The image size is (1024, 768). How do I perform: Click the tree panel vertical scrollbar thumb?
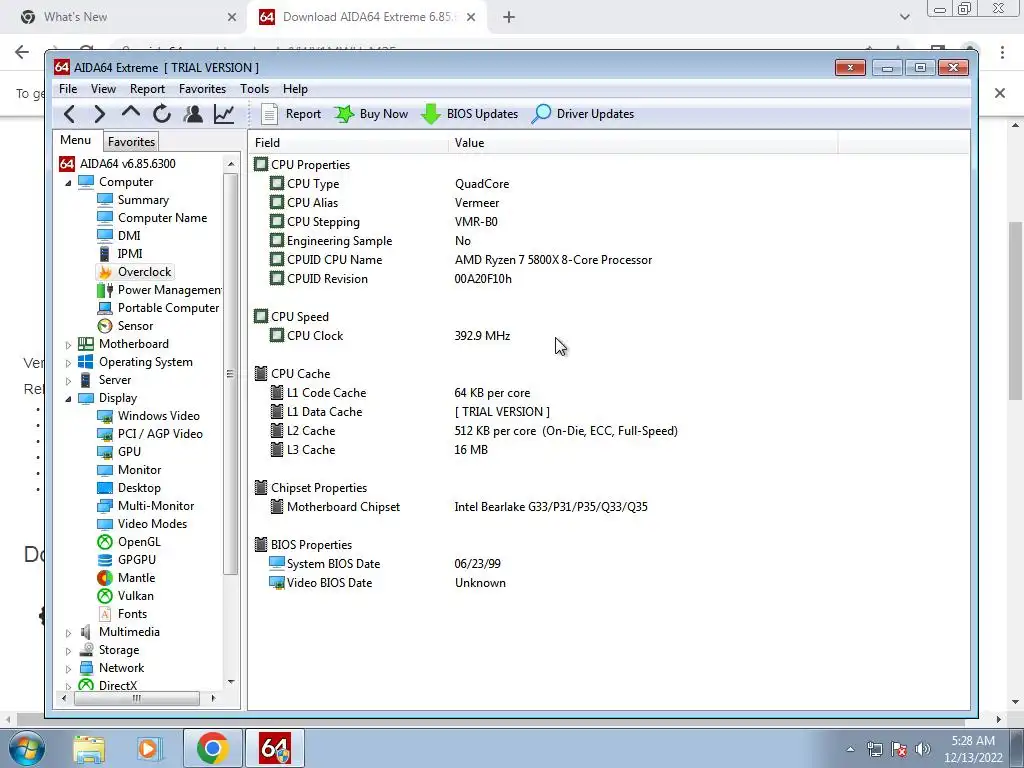point(231,374)
